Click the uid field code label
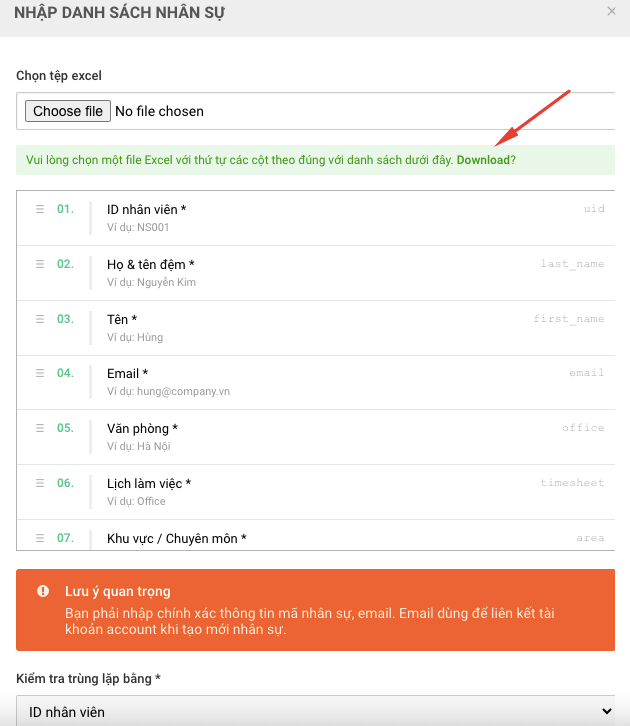This screenshot has height=726, width=630. (594, 209)
